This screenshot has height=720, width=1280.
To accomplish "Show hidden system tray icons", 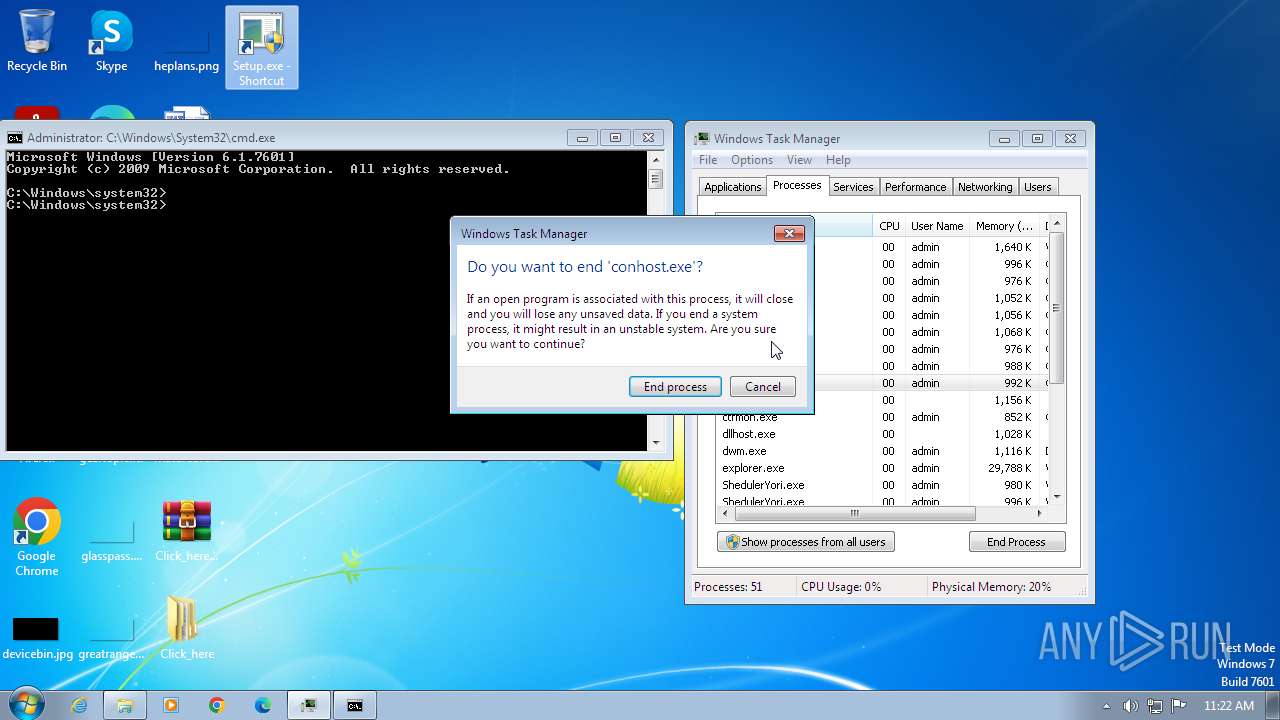I will pos(1106,706).
